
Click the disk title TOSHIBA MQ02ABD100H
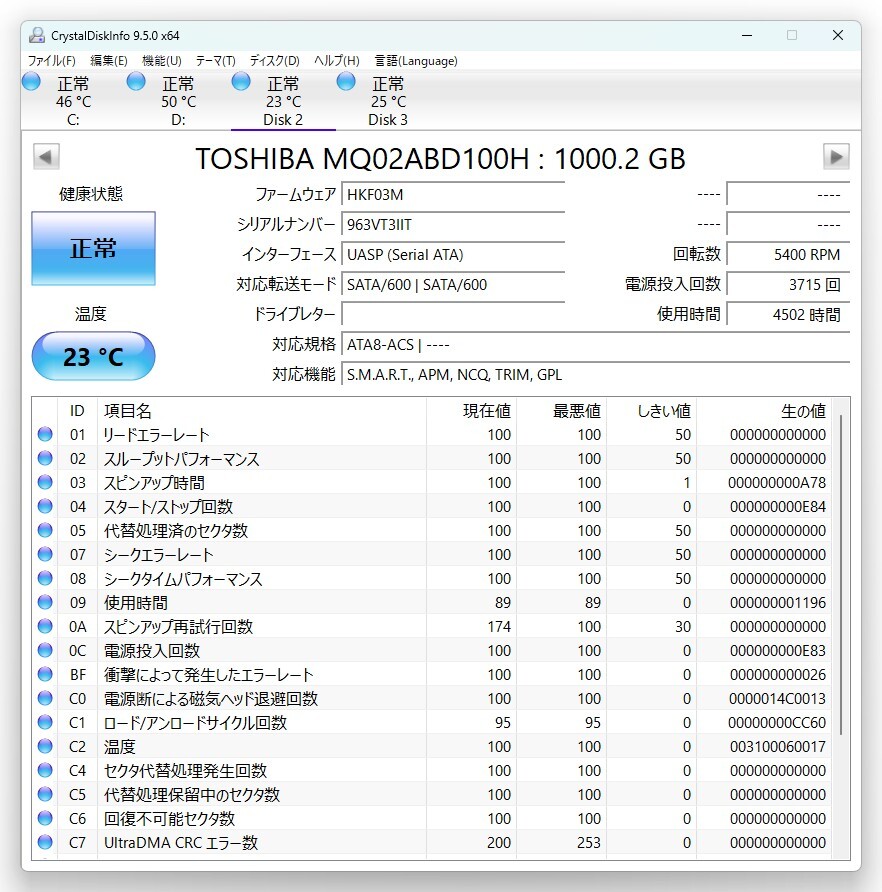click(440, 159)
